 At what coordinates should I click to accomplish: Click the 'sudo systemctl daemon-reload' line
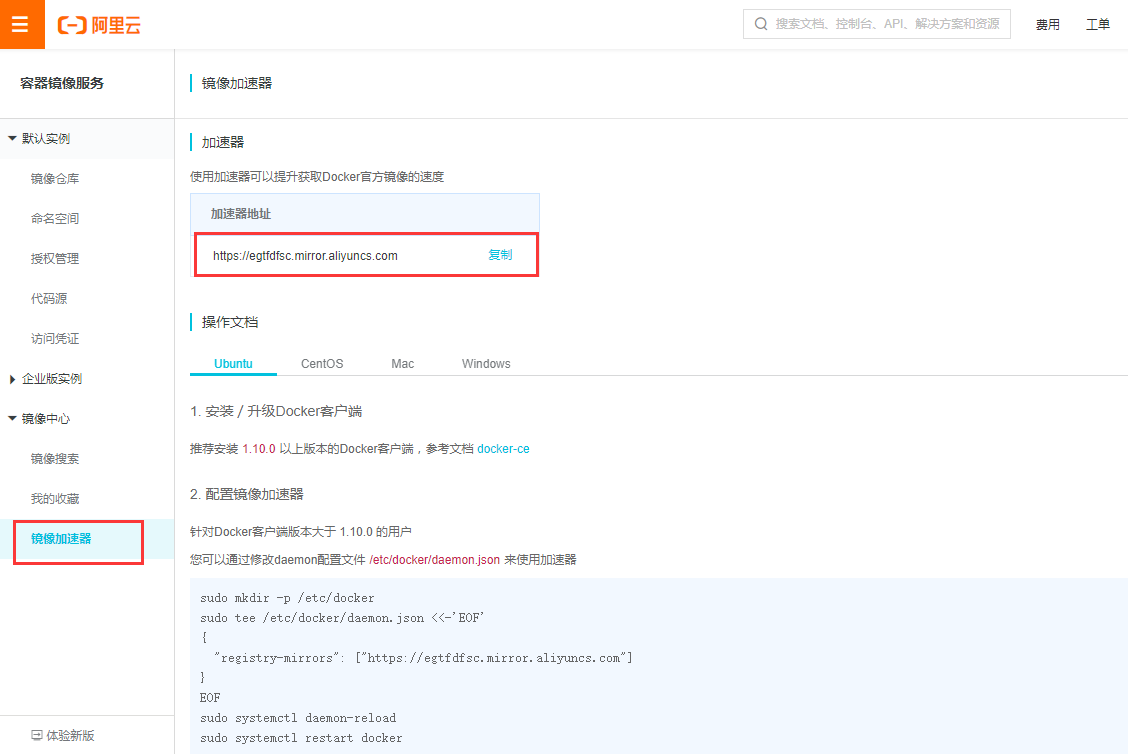tap(298, 717)
